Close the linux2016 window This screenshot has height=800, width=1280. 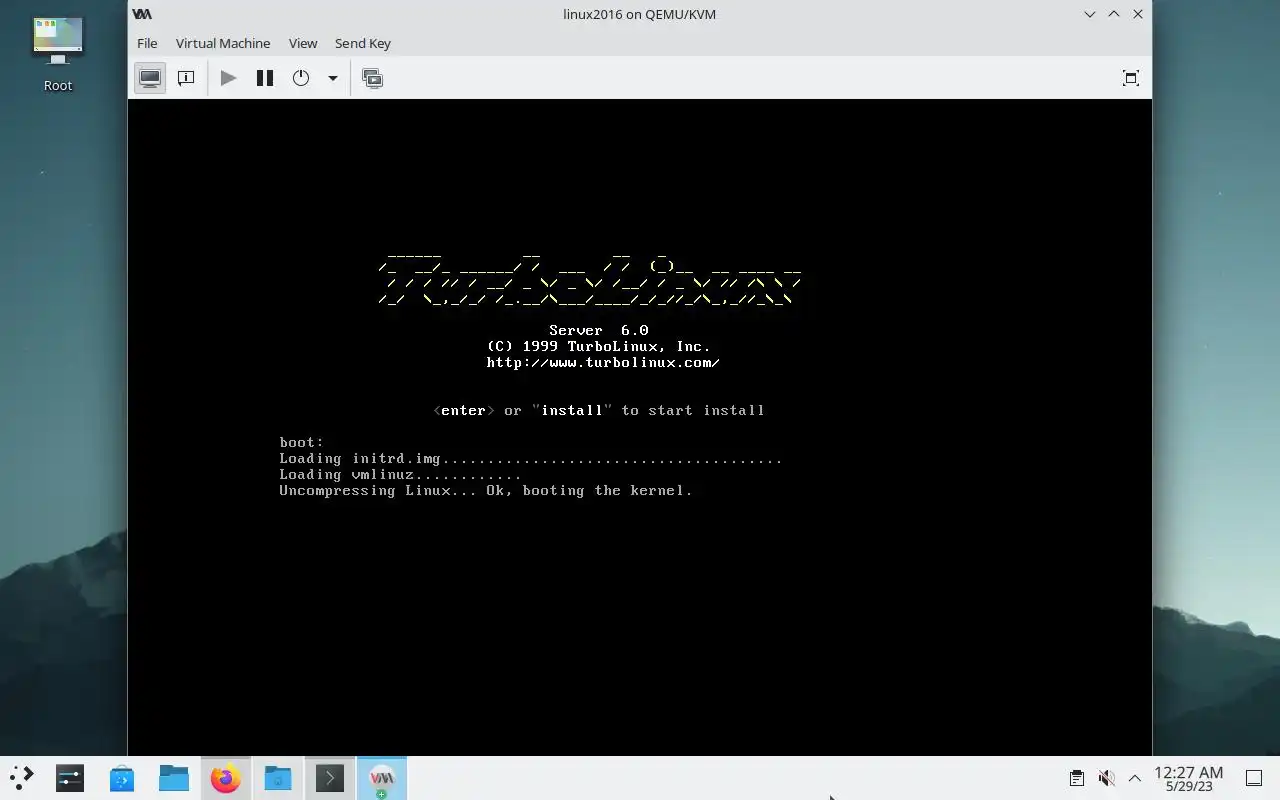pyautogui.click(x=1138, y=14)
